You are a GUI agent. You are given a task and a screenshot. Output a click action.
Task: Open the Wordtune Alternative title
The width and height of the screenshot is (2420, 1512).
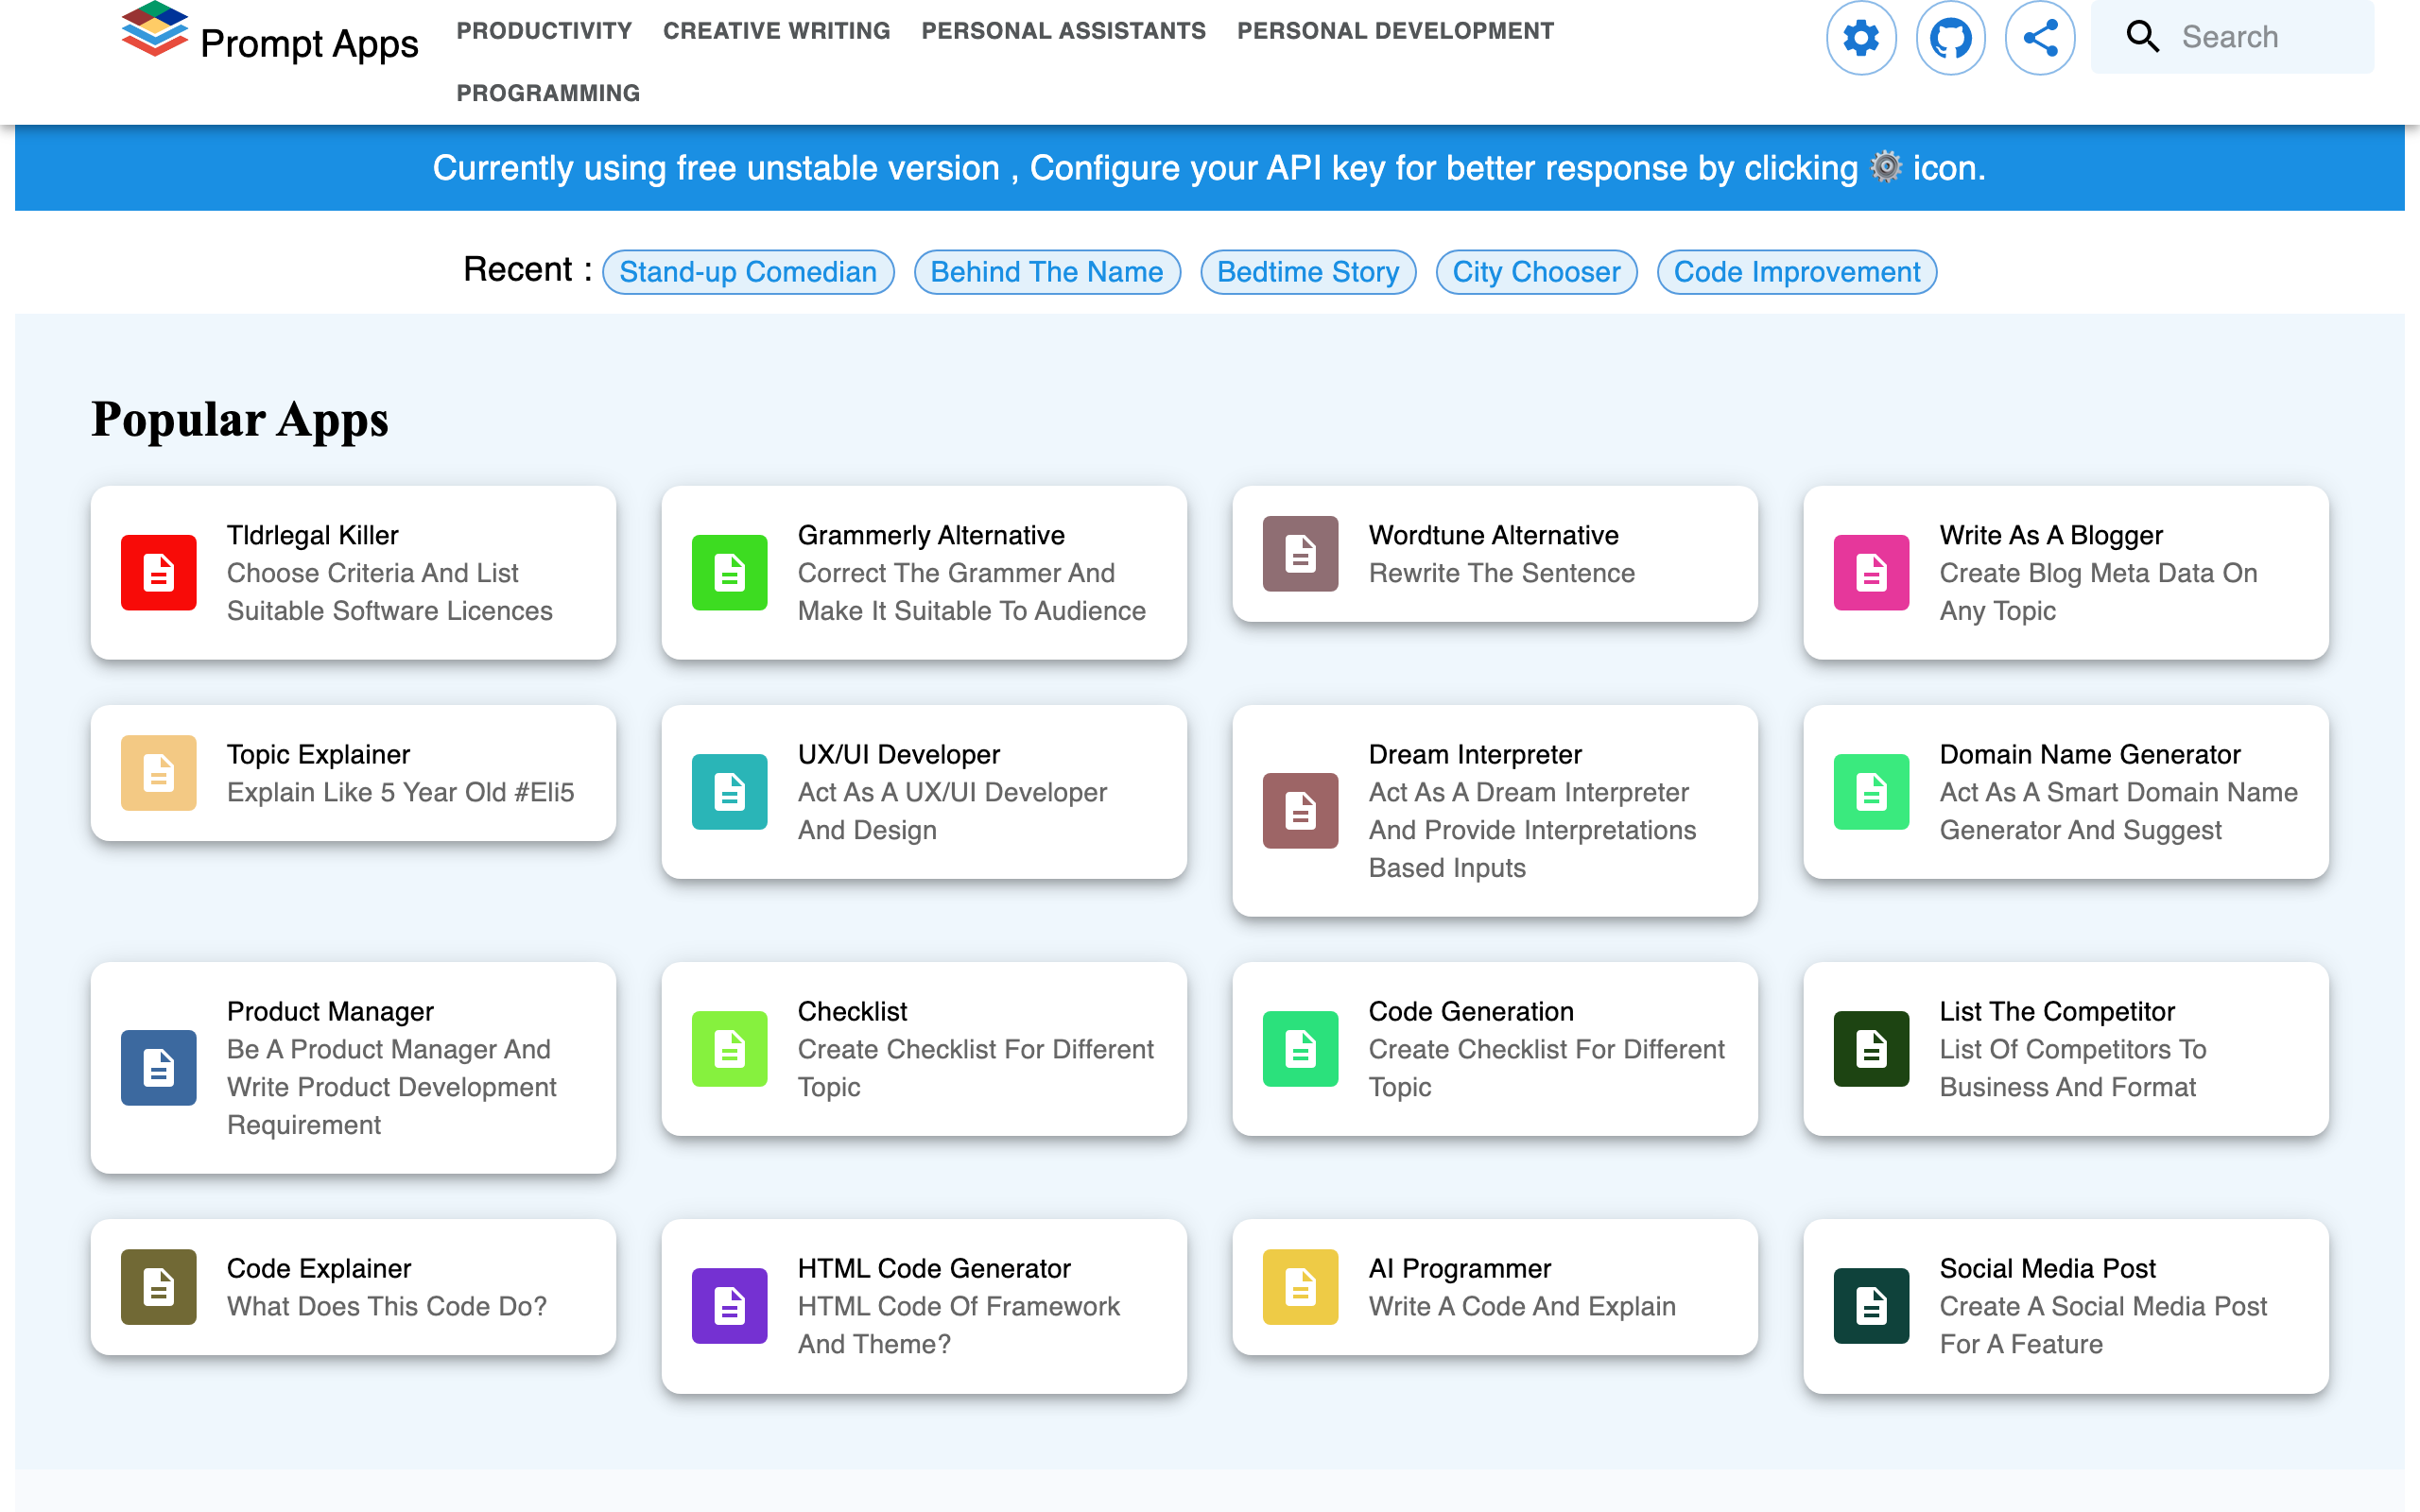coord(1493,535)
